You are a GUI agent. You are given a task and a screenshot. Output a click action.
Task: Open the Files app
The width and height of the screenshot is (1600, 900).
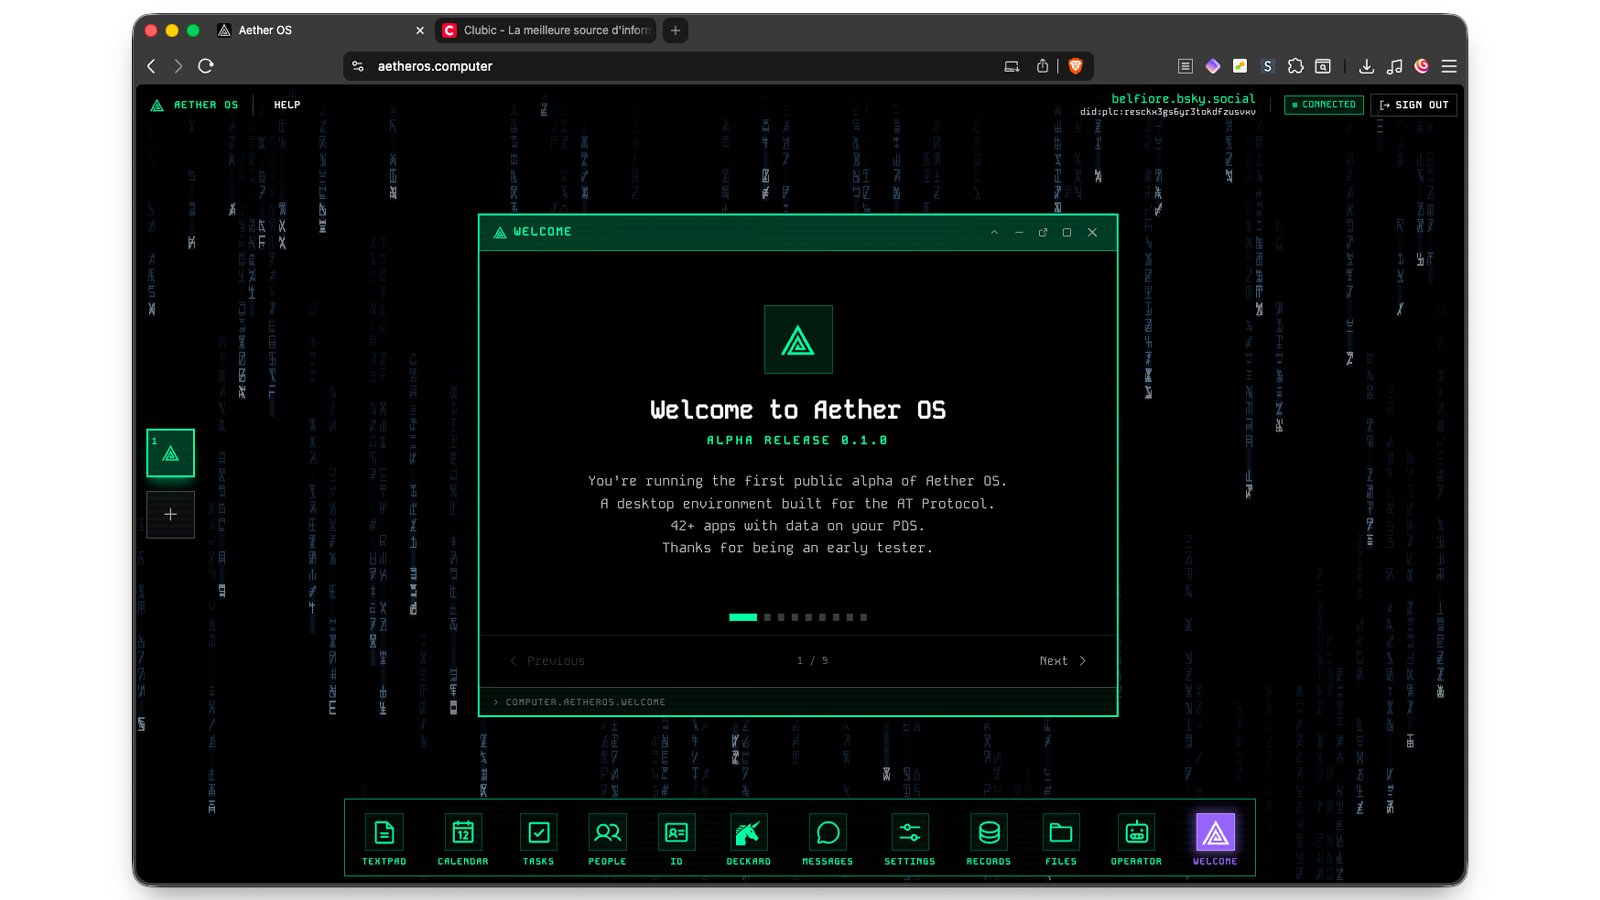(x=1061, y=839)
